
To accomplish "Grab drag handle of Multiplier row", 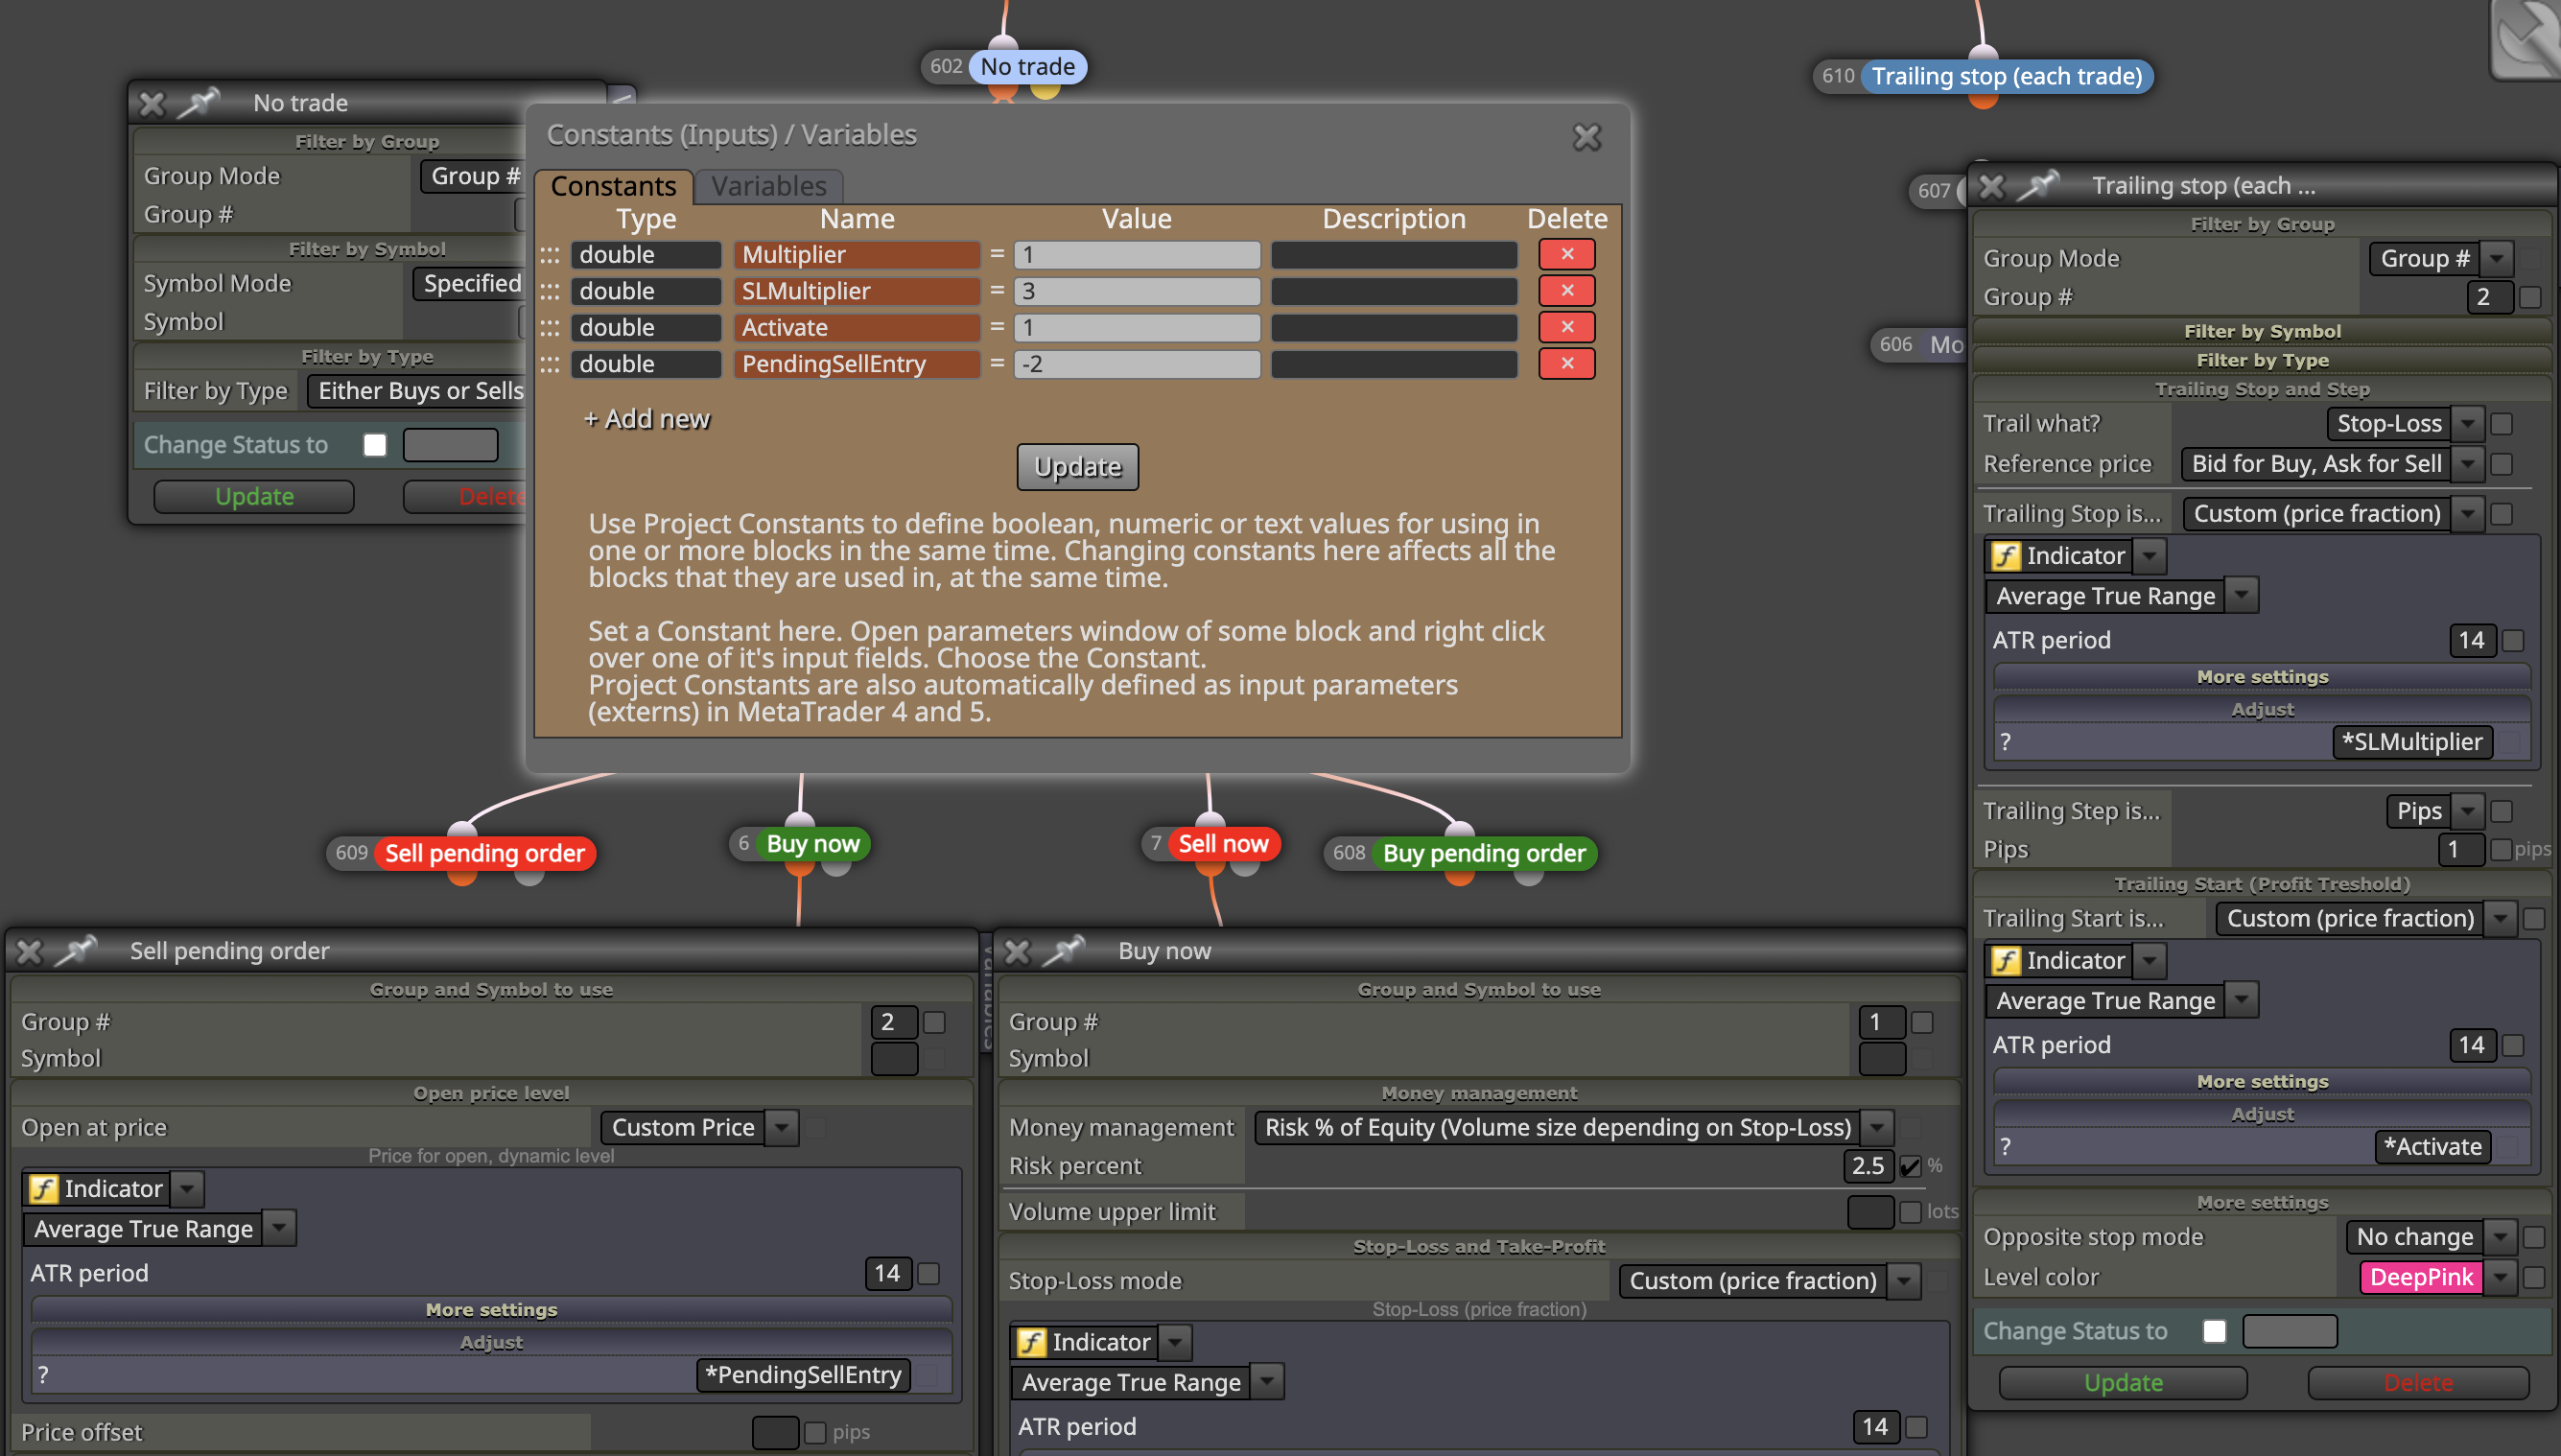I will click(x=550, y=256).
